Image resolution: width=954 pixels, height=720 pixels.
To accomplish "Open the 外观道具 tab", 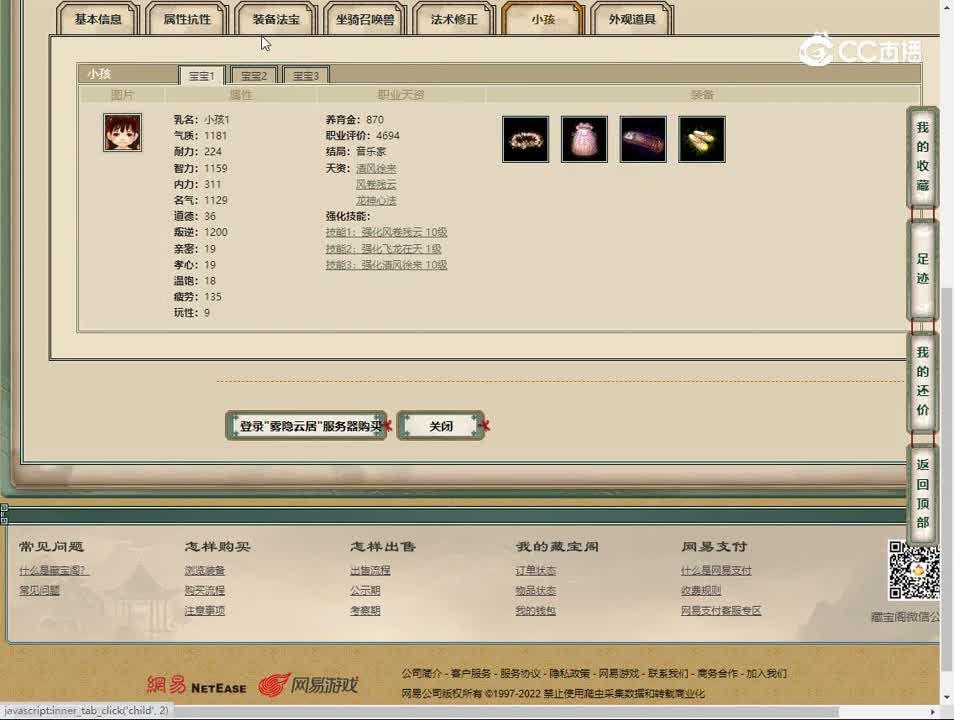I will point(632,19).
